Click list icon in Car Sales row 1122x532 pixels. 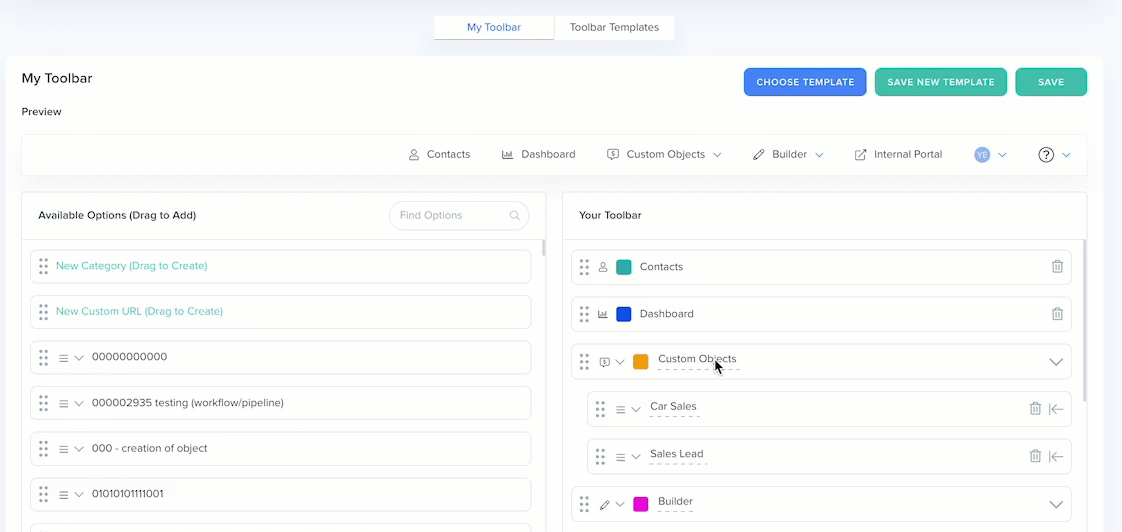(x=620, y=410)
